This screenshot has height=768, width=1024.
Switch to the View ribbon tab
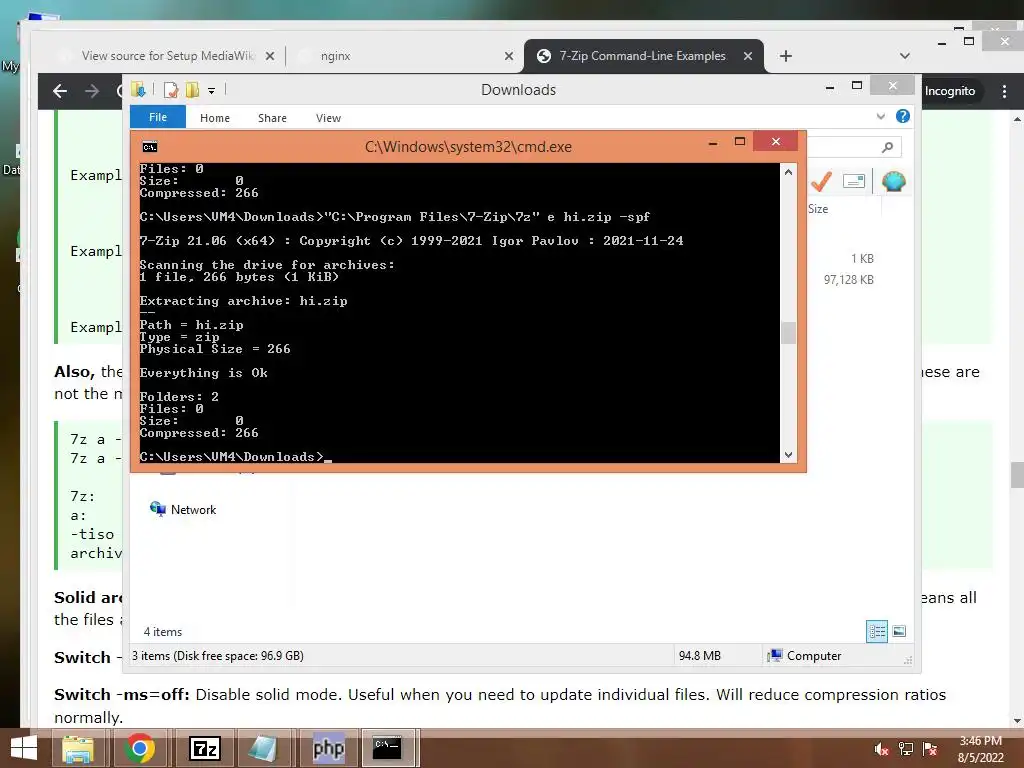coord(328,118)
